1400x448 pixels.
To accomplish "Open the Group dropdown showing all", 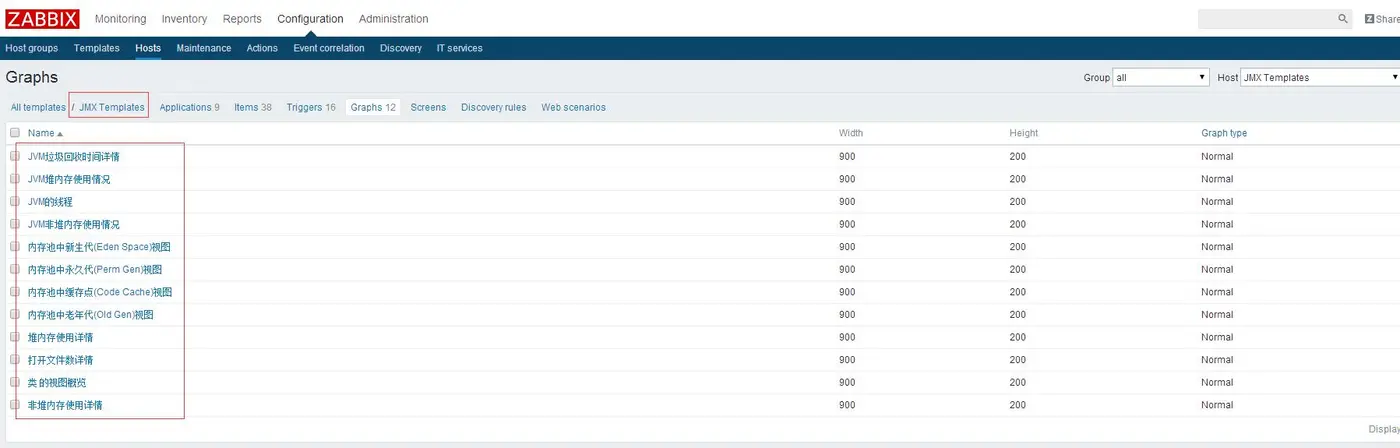I will [x=1161, y=77].
